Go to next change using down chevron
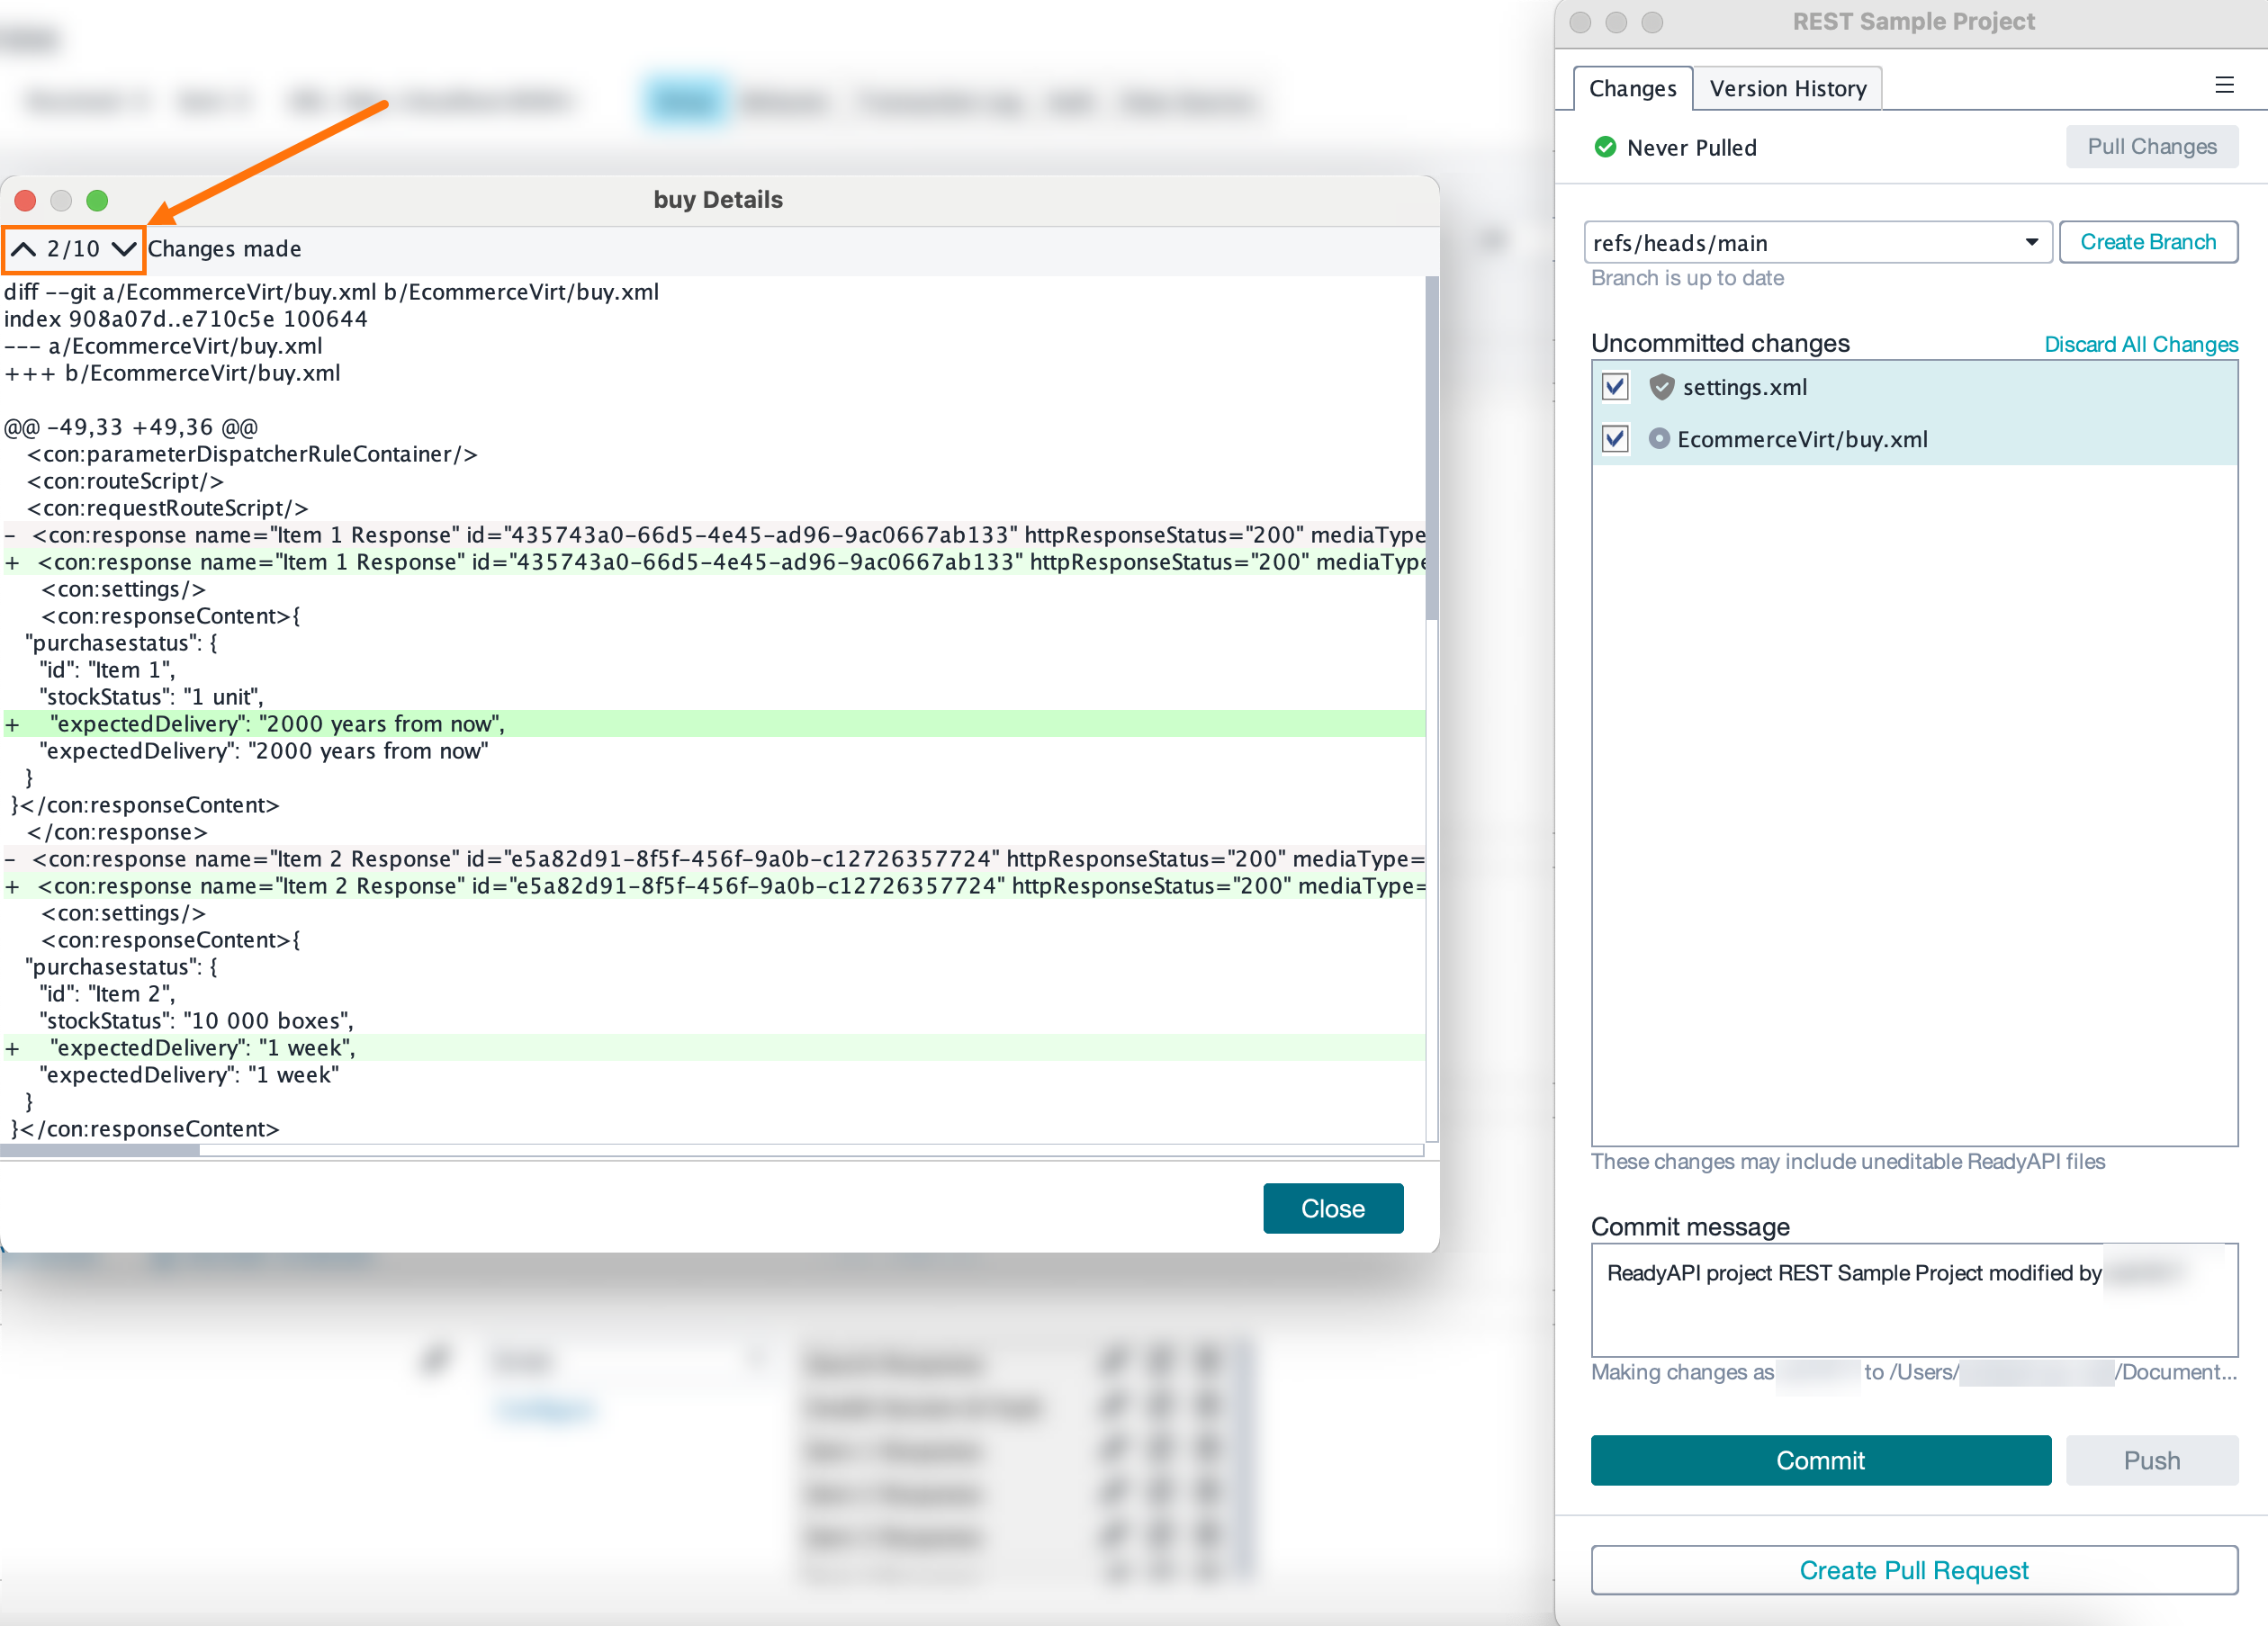Image resolution: width=2268 pixels, height=1626 pixels. [x=124, y=249]
